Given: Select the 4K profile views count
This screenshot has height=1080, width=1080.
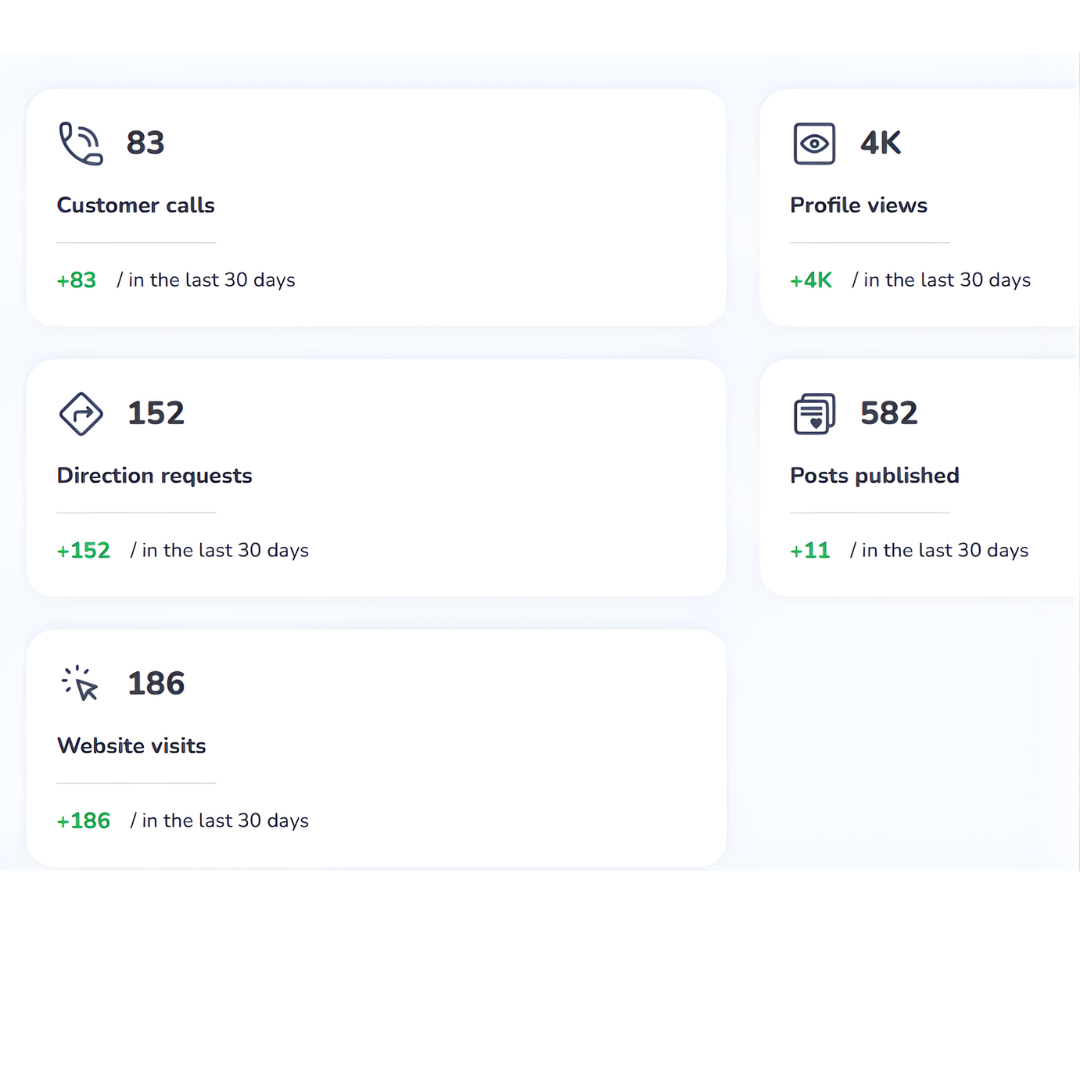Looking at the screenshot, I should tap(880, 143).
